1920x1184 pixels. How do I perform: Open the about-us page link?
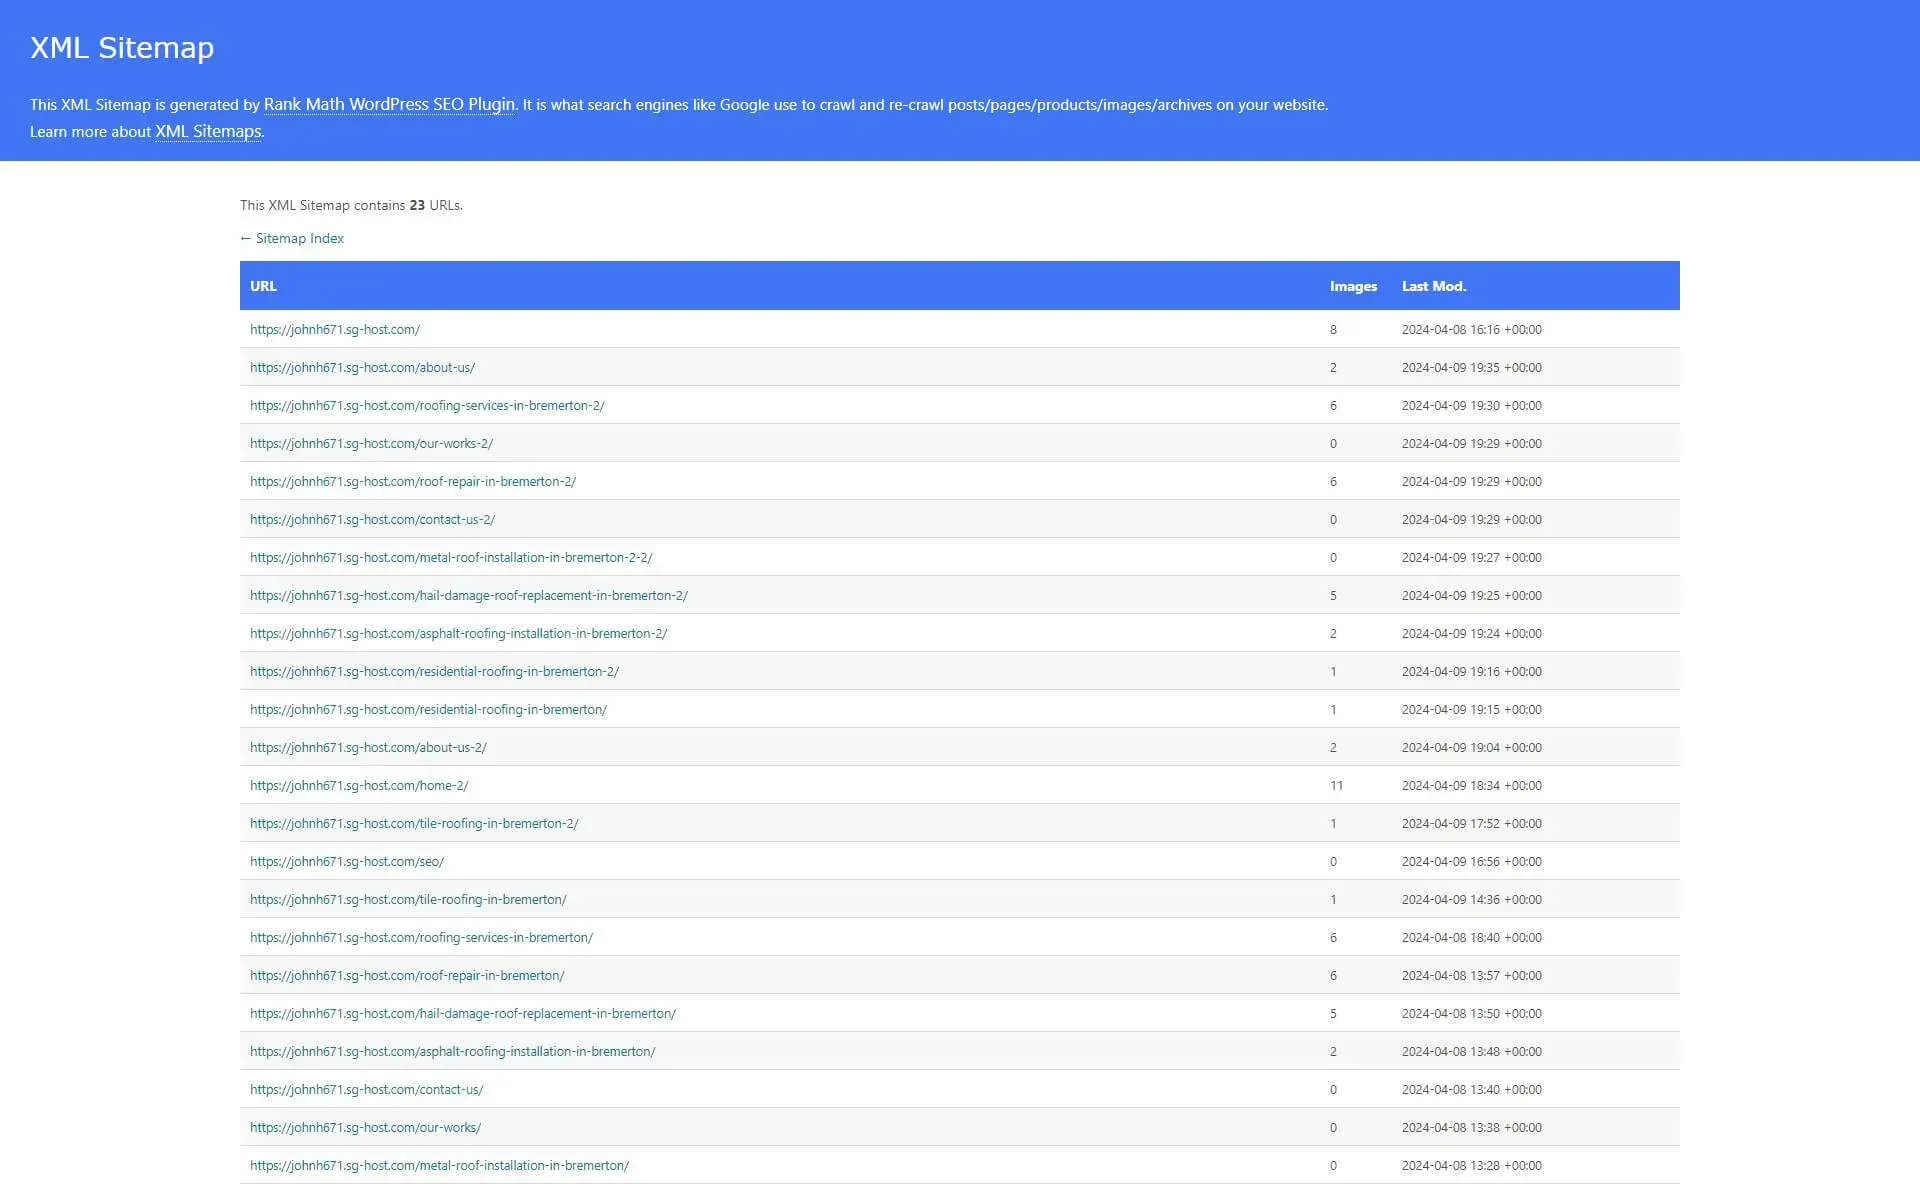click(361, 367)
